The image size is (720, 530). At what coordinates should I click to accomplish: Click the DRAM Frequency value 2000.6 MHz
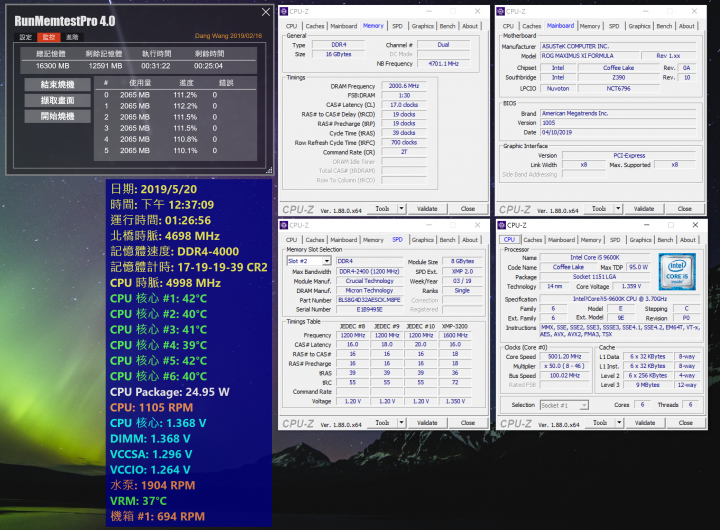pos(404,86)
